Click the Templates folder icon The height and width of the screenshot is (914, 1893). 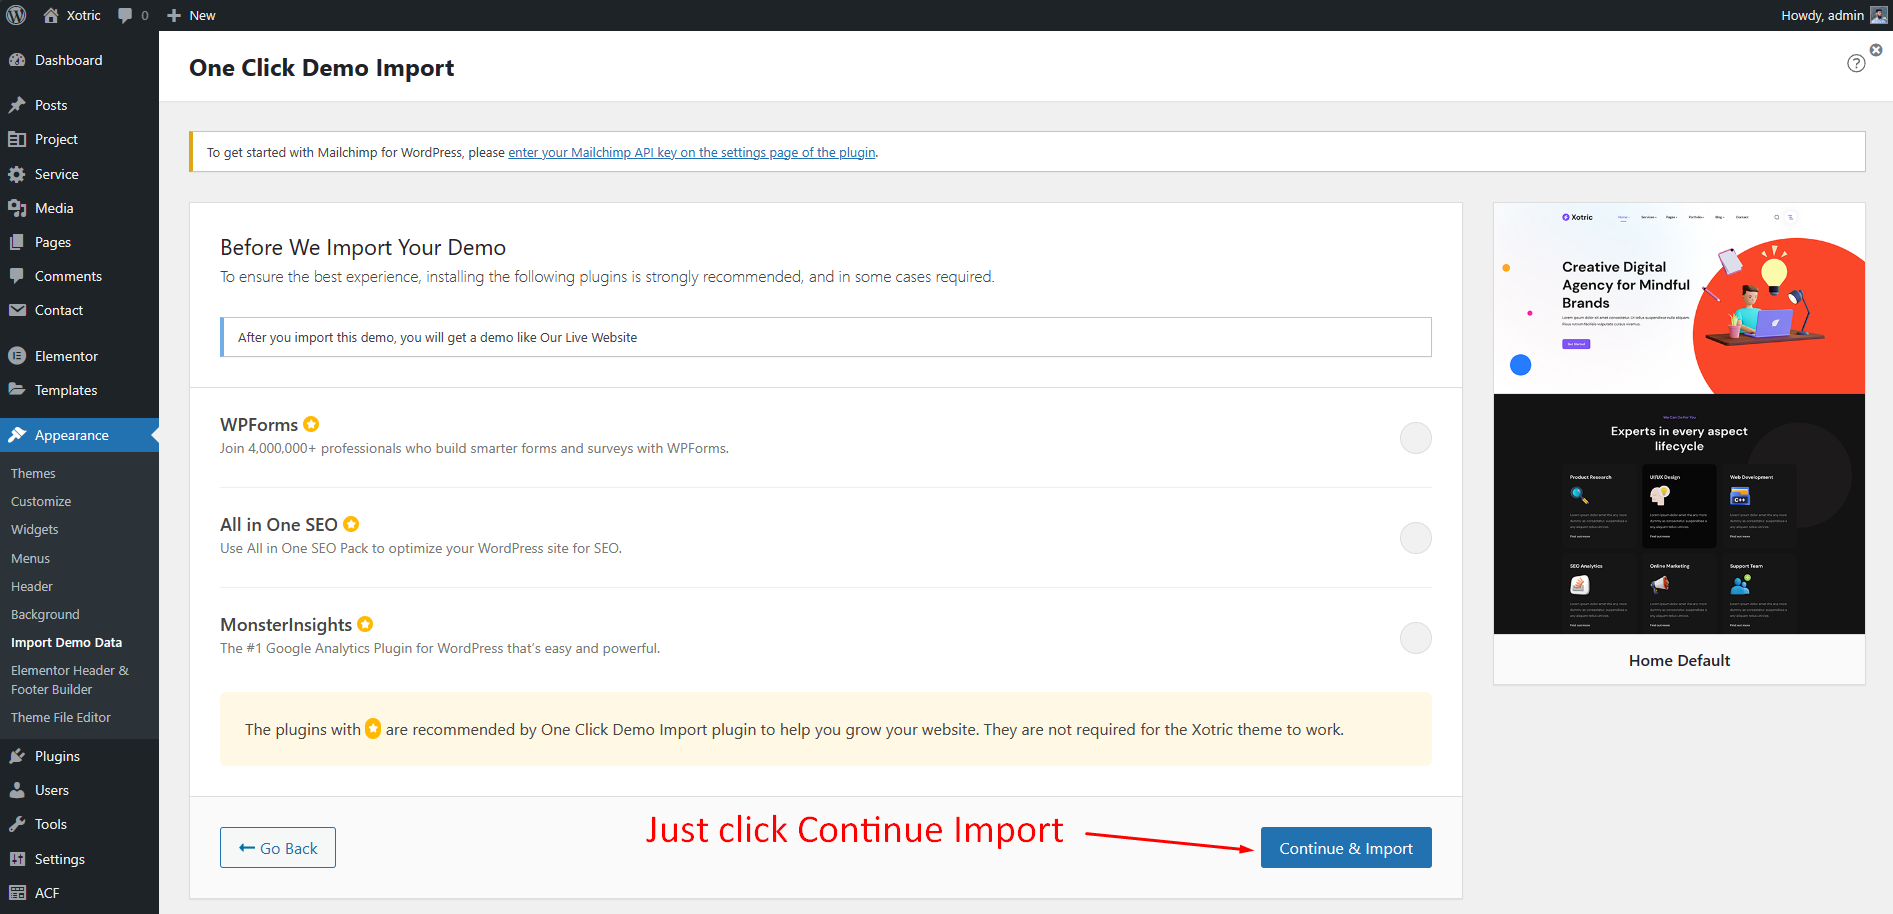tap(17, 390)
